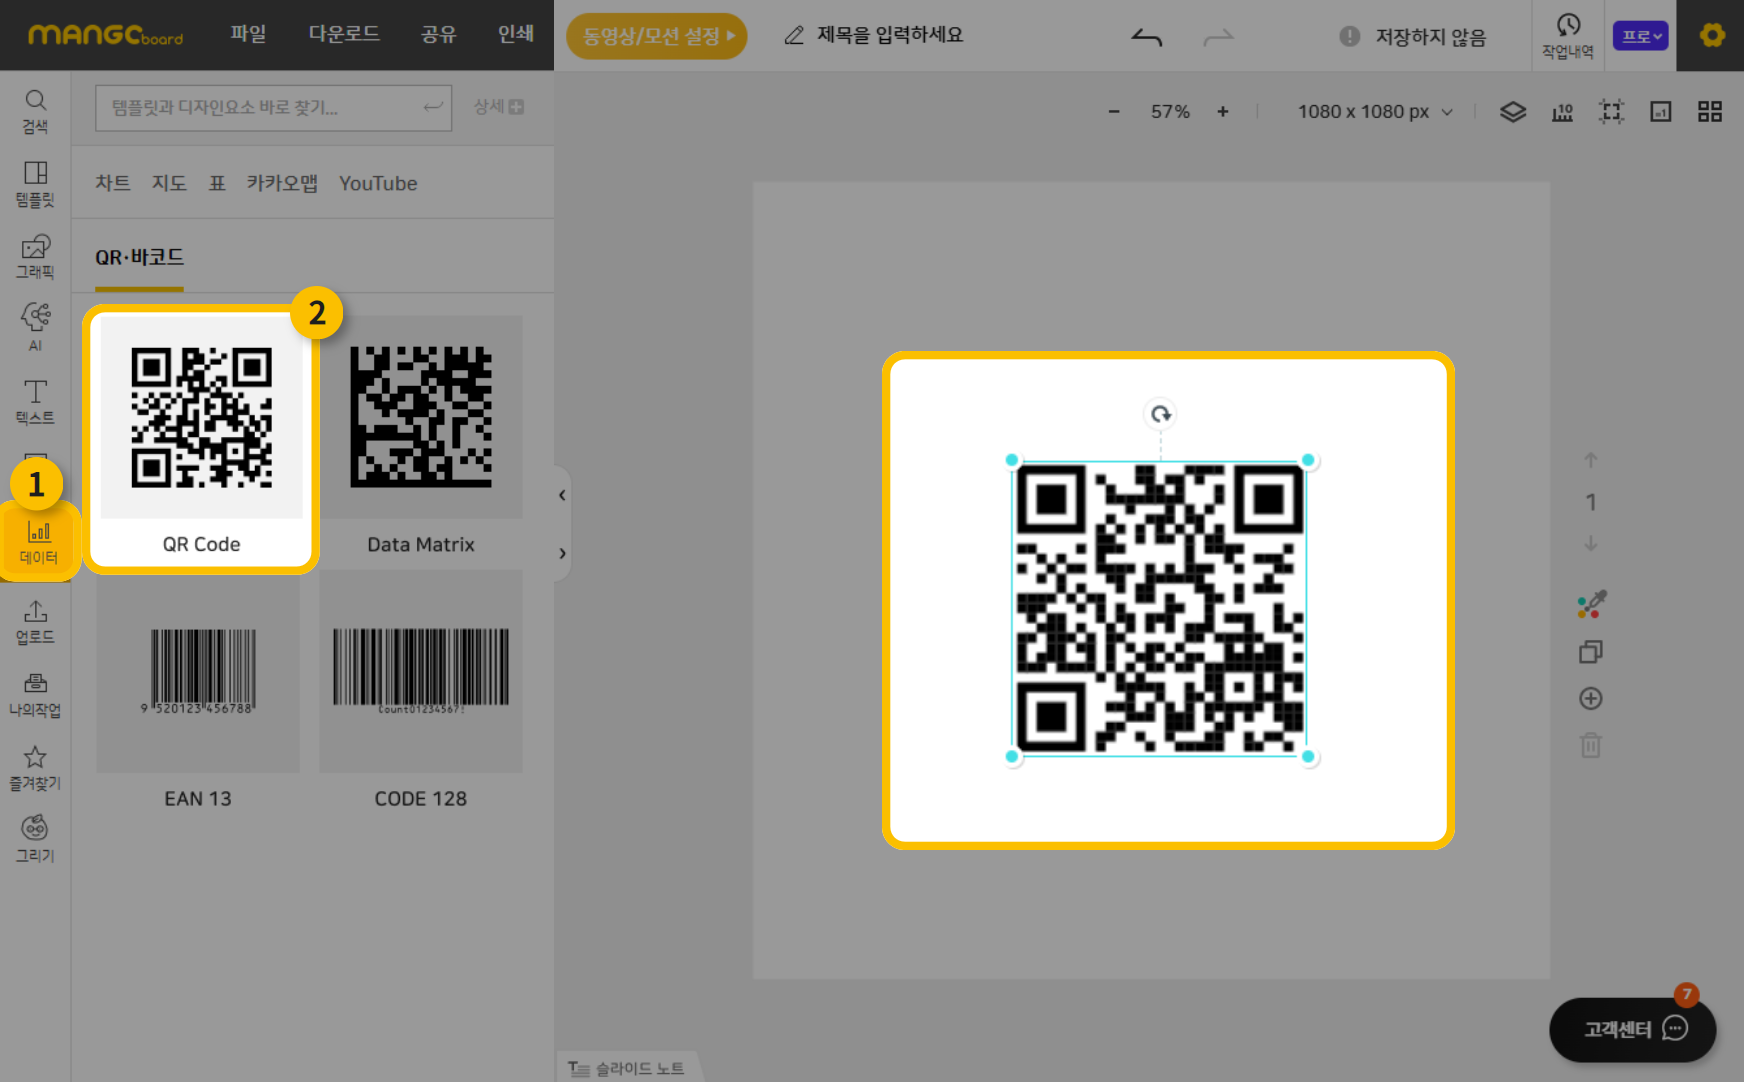
Task: Switch to the 카카오맵 tab
Action: (x=282, y=183)
